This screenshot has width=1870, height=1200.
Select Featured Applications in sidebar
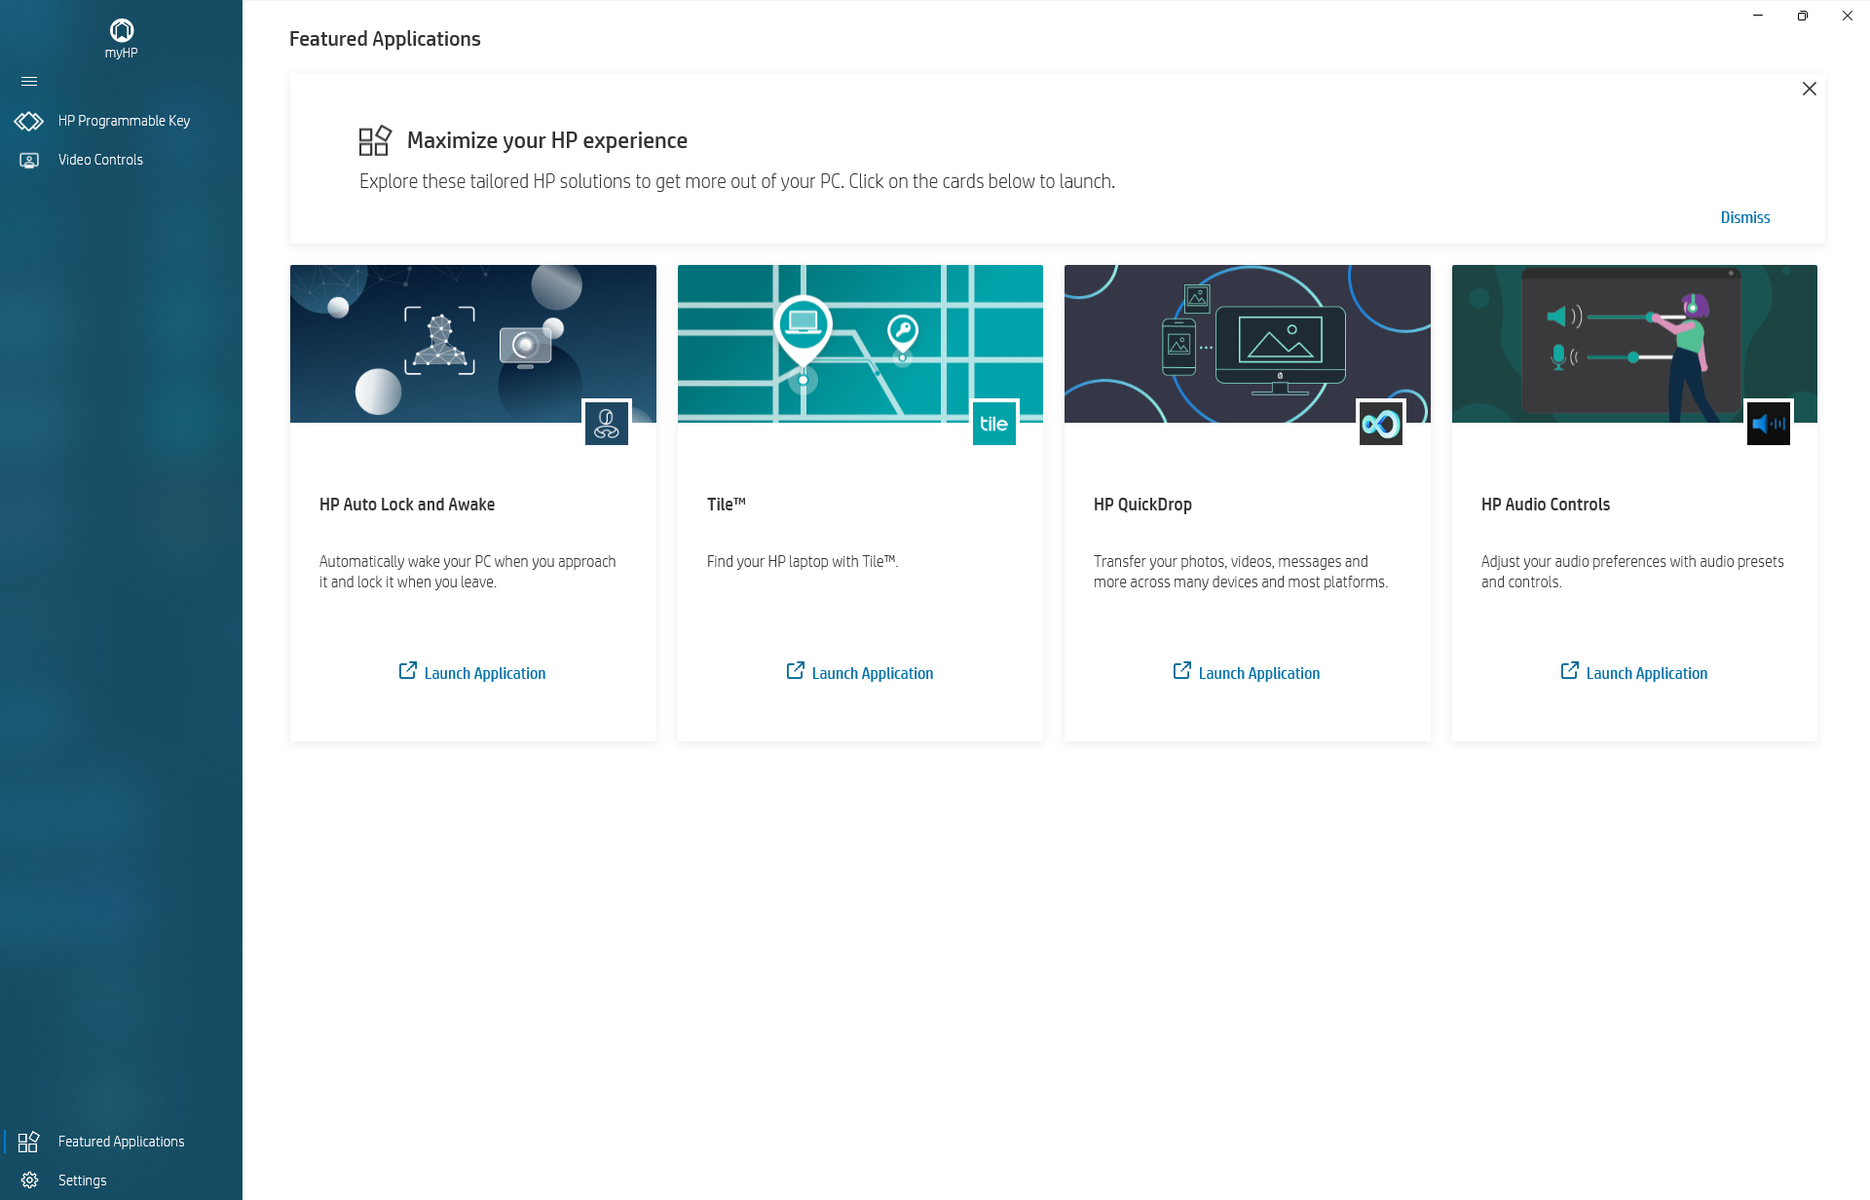point(121,1141)
